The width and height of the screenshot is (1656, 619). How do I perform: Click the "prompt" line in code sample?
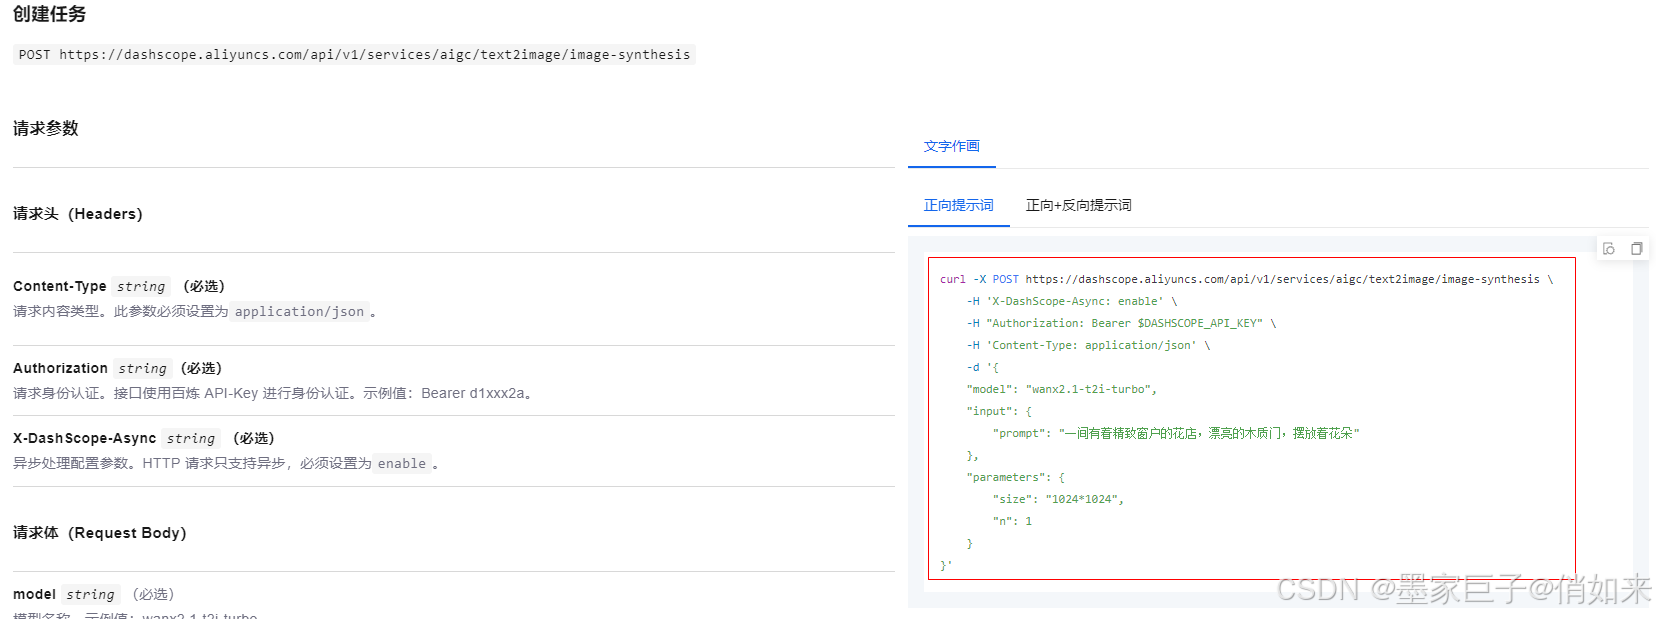tap(1176, 433)
